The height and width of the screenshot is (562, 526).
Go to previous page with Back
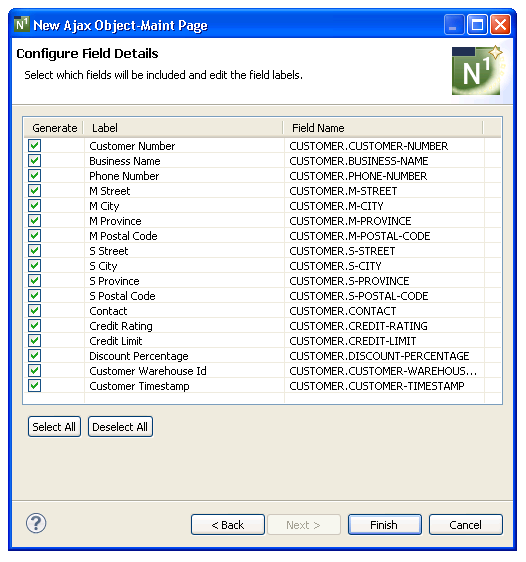click(x=228, y=525)
